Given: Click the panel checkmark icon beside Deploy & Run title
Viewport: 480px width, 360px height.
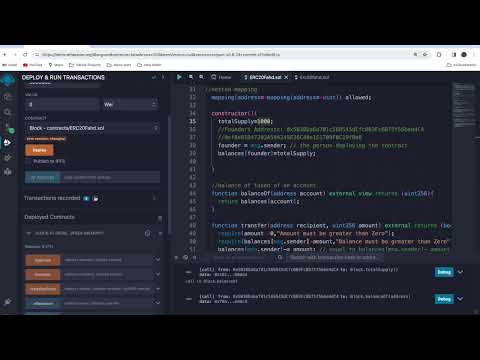Looking at the screenshot, I should pyautogui.click(x=154, y=77).
